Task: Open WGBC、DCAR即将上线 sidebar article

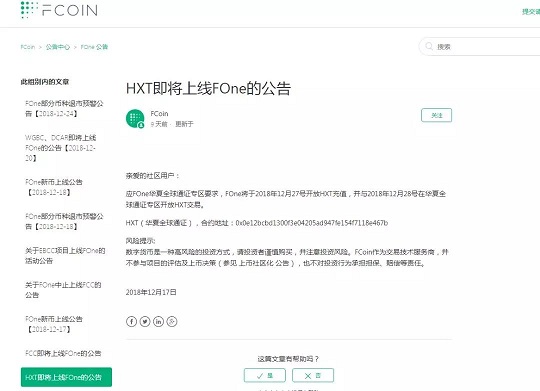Action: (x=61, y=148)
